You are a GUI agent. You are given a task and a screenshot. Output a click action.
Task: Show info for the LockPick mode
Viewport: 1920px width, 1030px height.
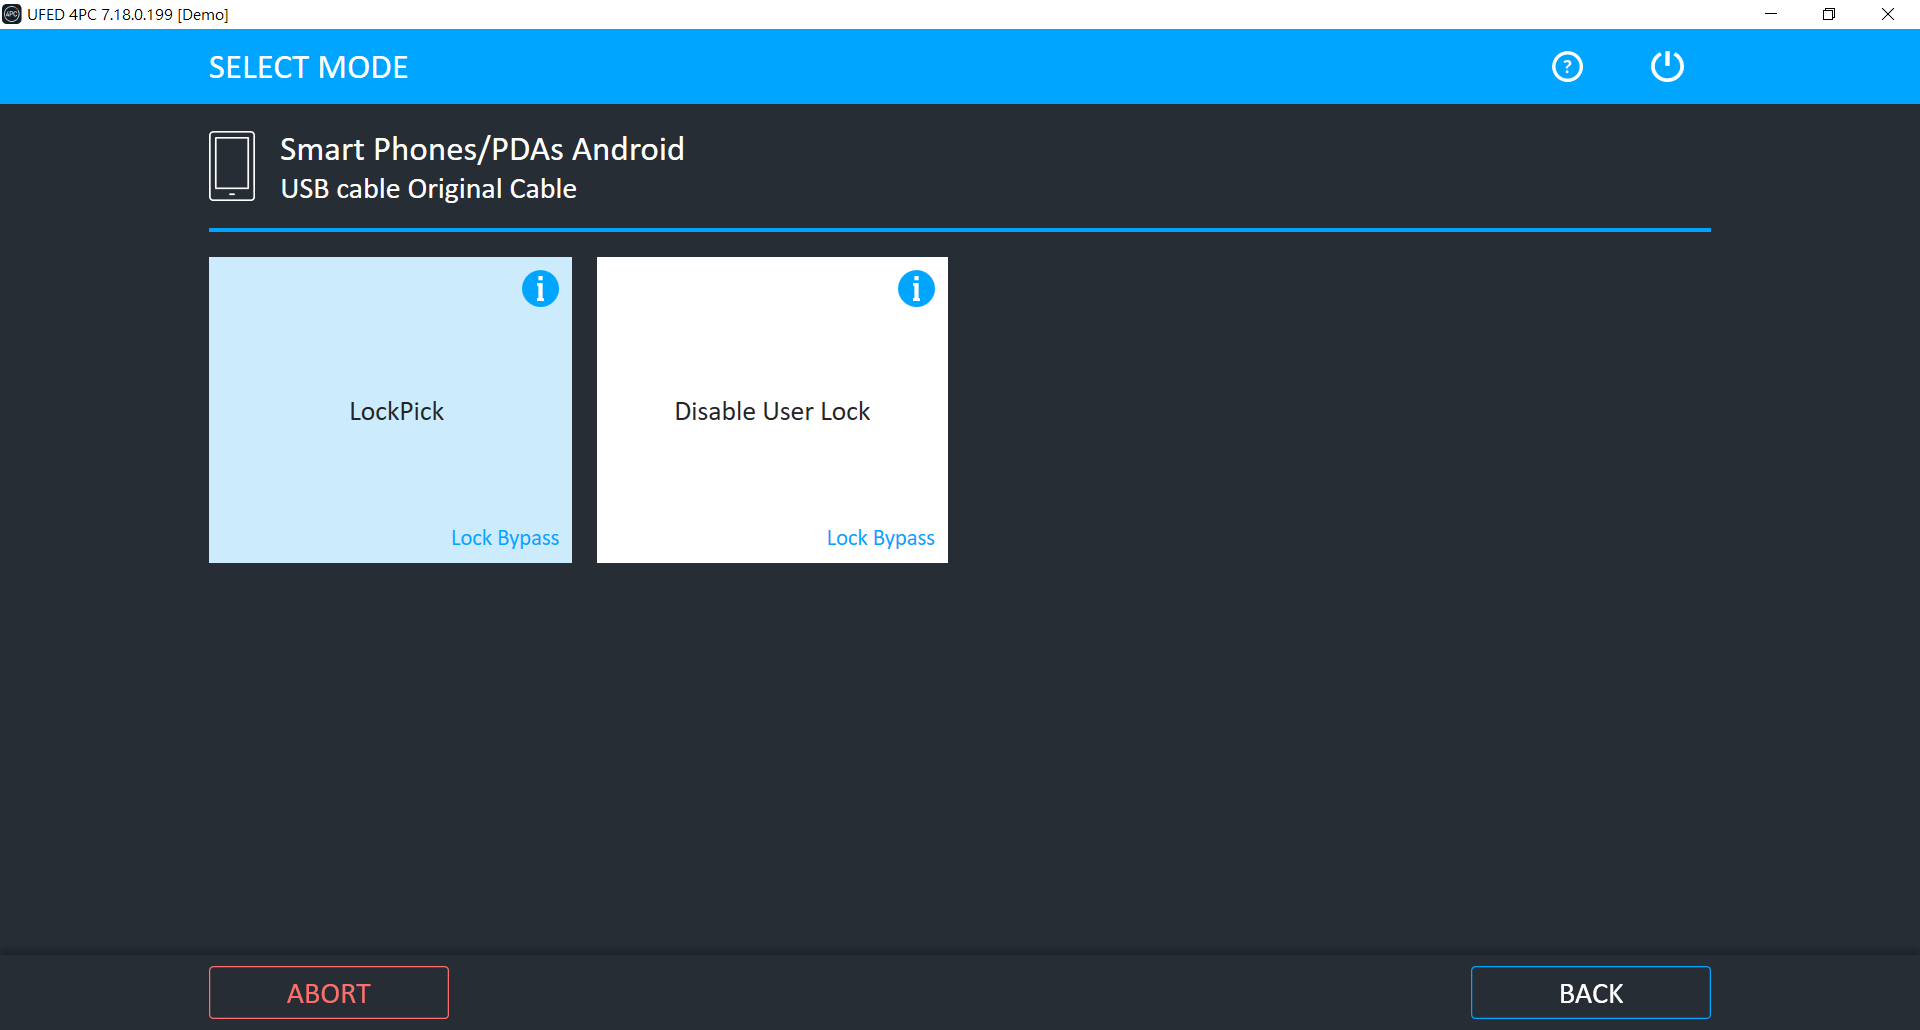540,289
